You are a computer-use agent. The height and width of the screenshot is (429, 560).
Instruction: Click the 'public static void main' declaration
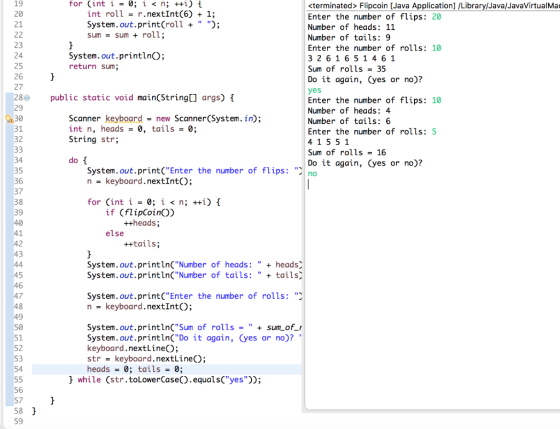tap(142, 98)
